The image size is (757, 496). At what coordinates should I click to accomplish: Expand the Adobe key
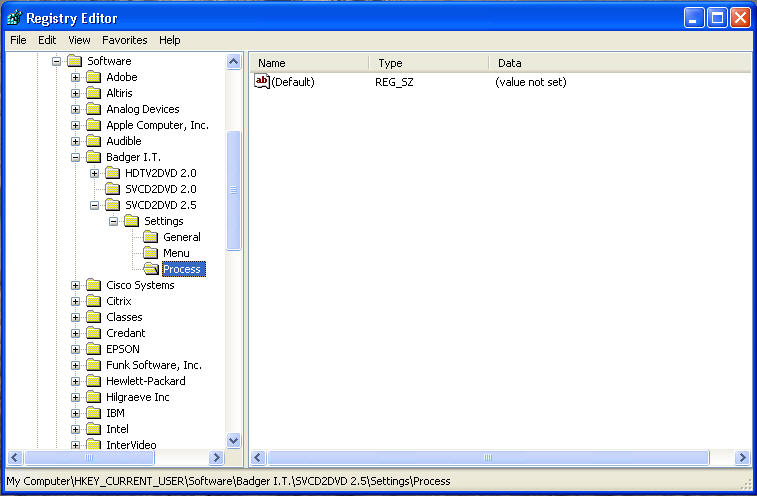point(75,77)
